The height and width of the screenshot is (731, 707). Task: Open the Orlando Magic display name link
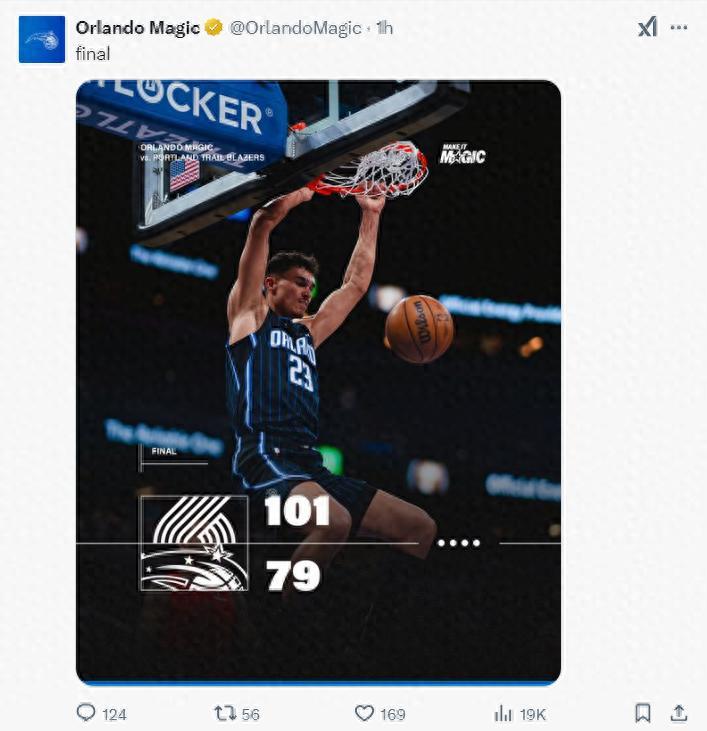[x=137, y=28]
